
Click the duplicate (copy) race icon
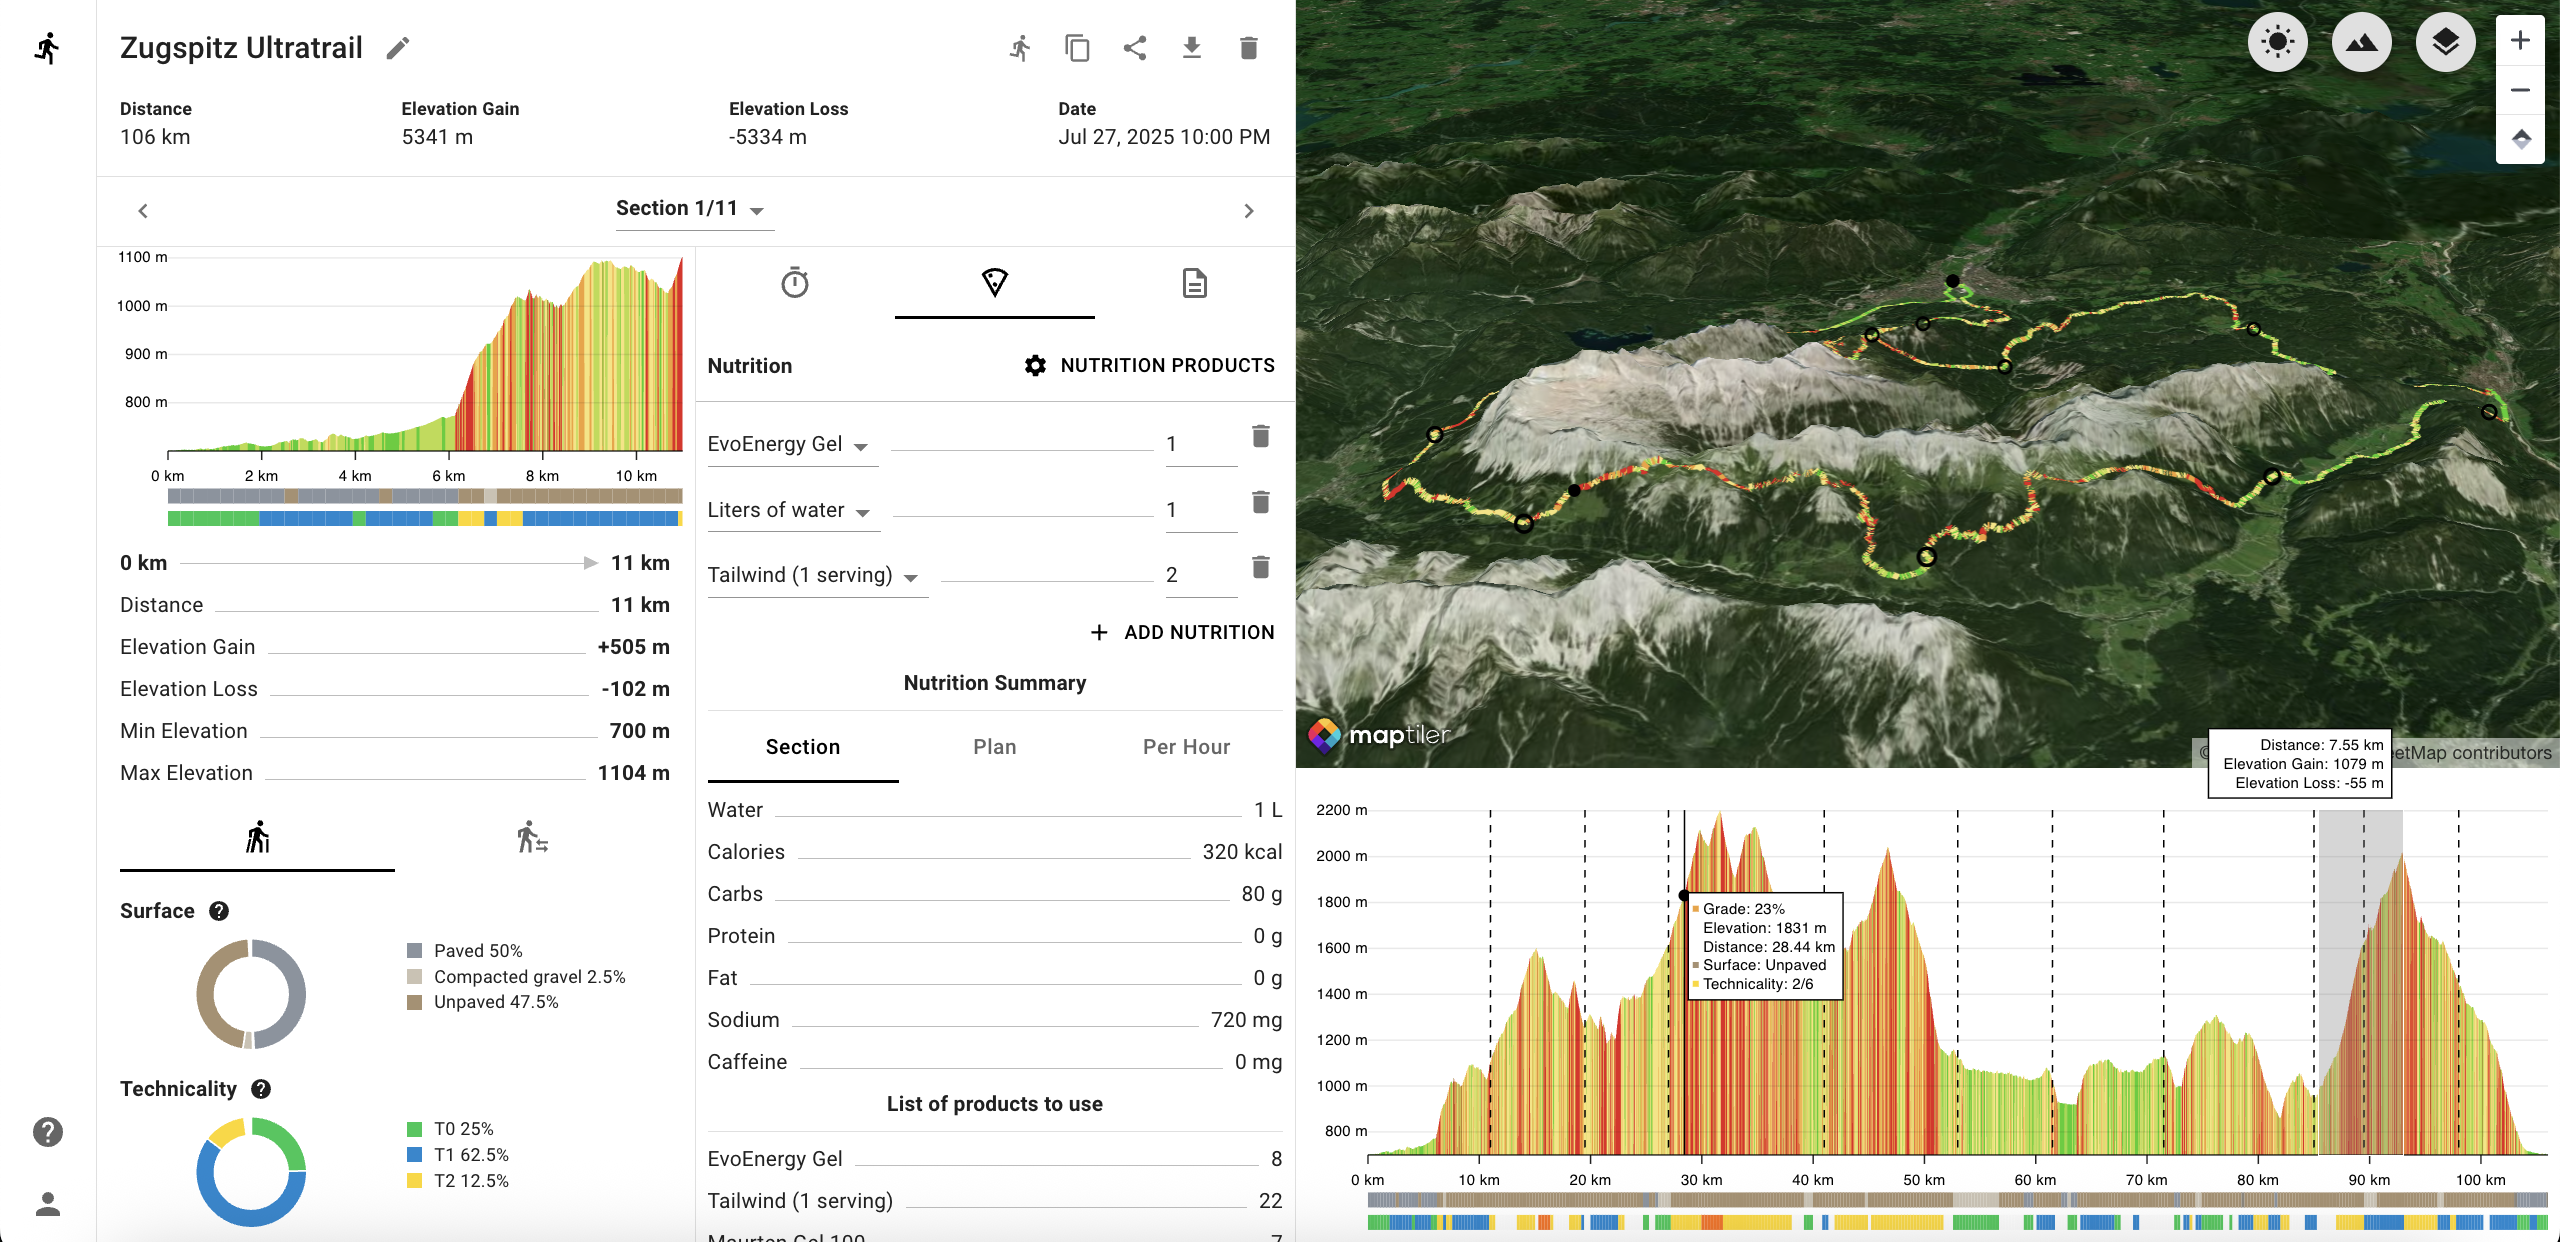click(x=1077, y=48)
